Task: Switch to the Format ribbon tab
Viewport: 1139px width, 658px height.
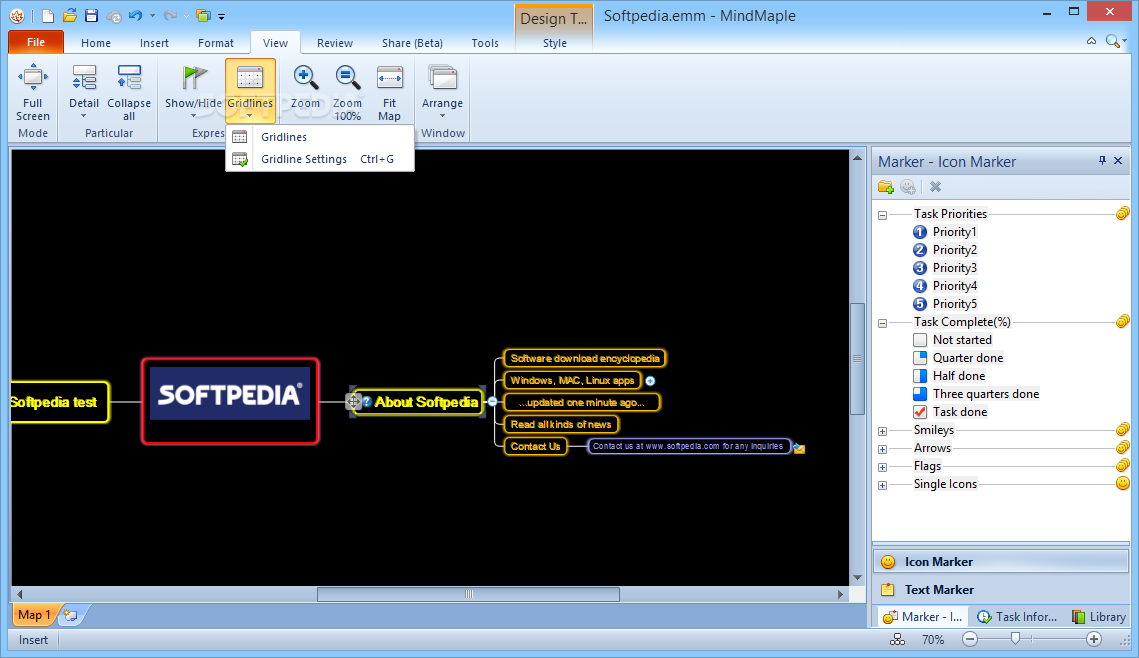Action: click(216, 43)
